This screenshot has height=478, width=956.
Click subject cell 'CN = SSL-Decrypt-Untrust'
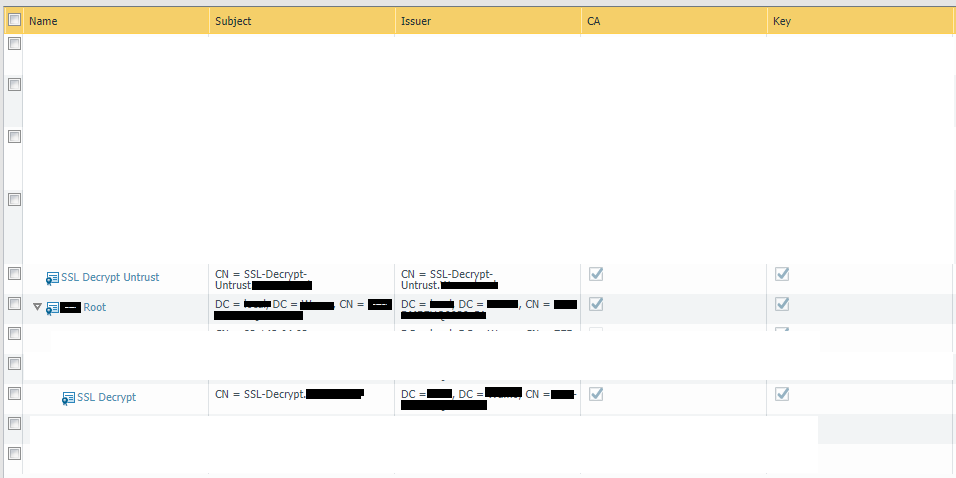pos(302,279)
